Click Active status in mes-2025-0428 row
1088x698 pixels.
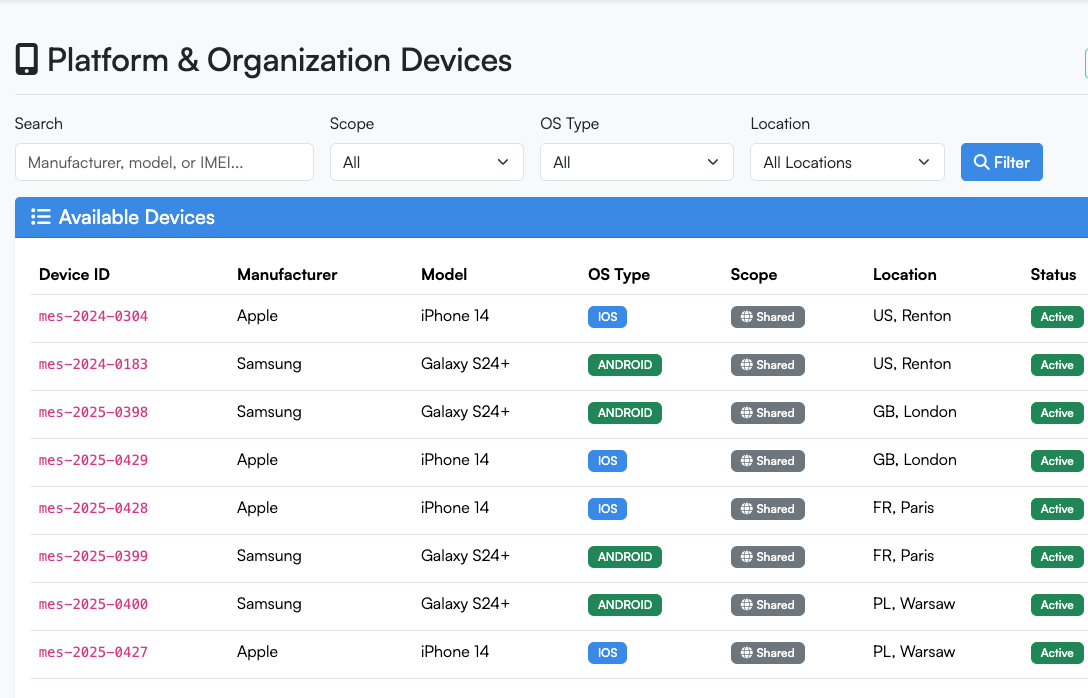1057,509
